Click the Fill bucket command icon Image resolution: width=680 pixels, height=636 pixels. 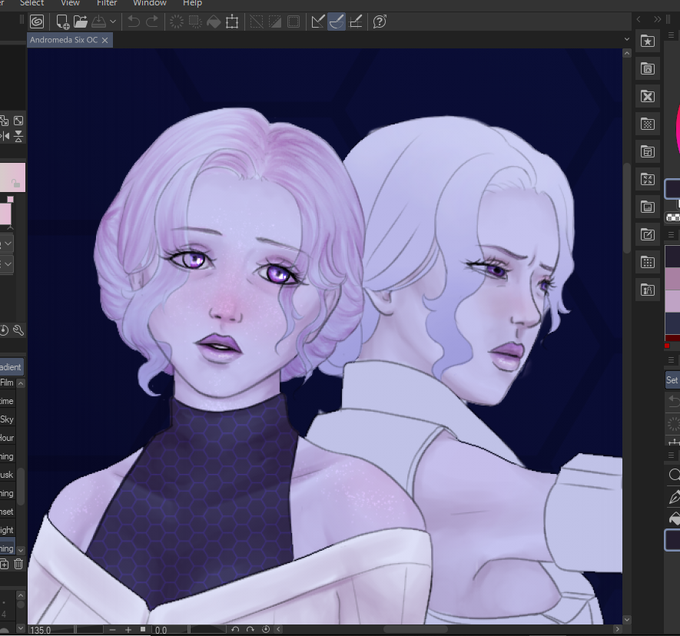pos(213,21)
